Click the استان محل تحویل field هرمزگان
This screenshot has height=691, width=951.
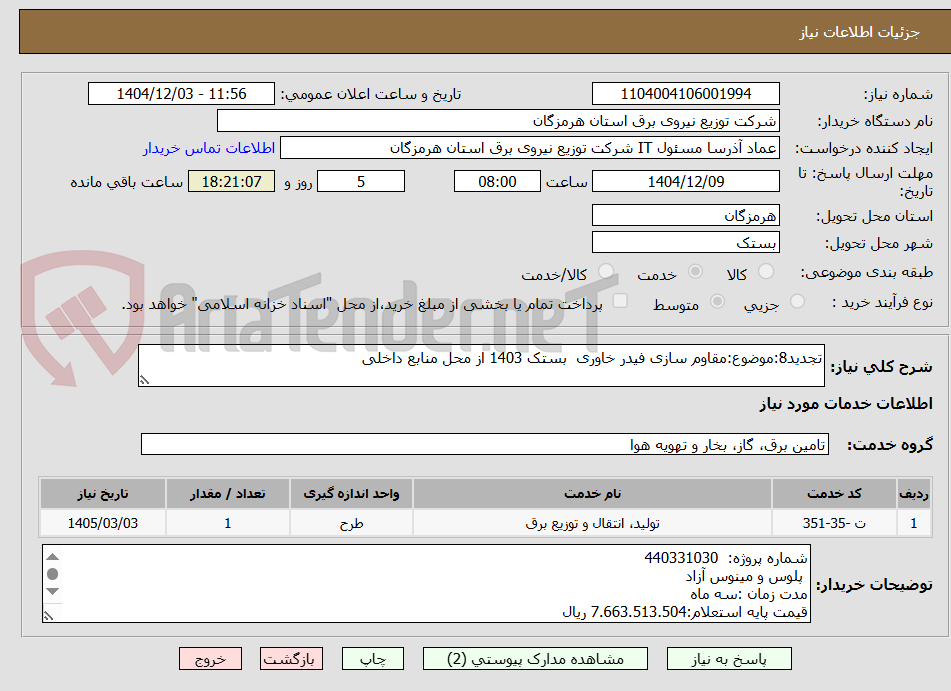[685, 215]
